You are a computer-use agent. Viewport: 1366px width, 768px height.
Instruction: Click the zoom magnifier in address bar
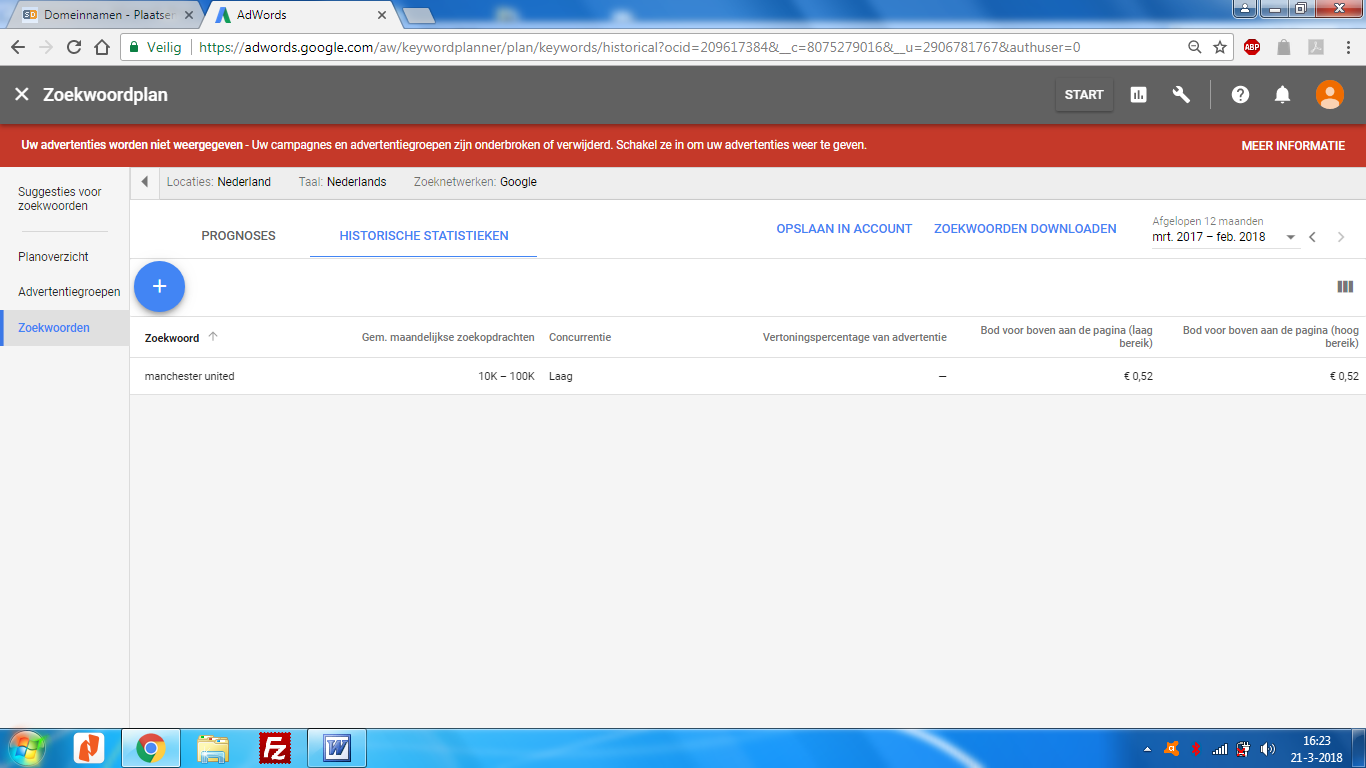(x=1194, y=47)
